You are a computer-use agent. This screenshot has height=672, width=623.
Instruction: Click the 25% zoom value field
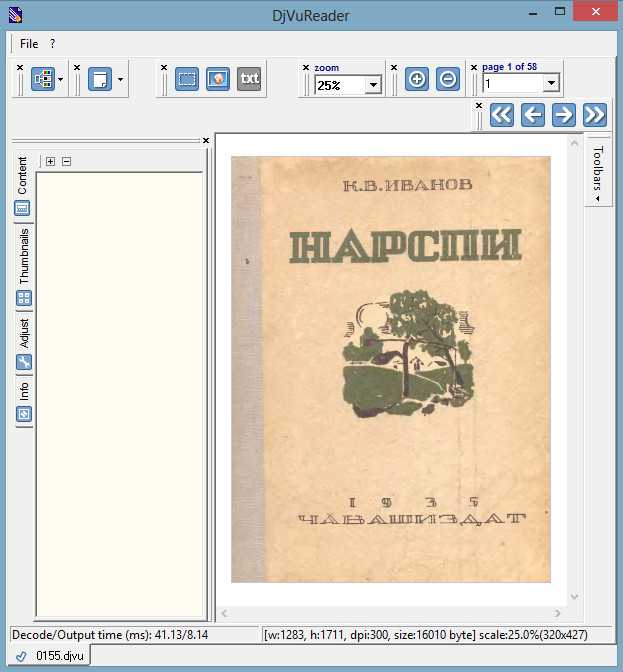[x=340, y=85]
